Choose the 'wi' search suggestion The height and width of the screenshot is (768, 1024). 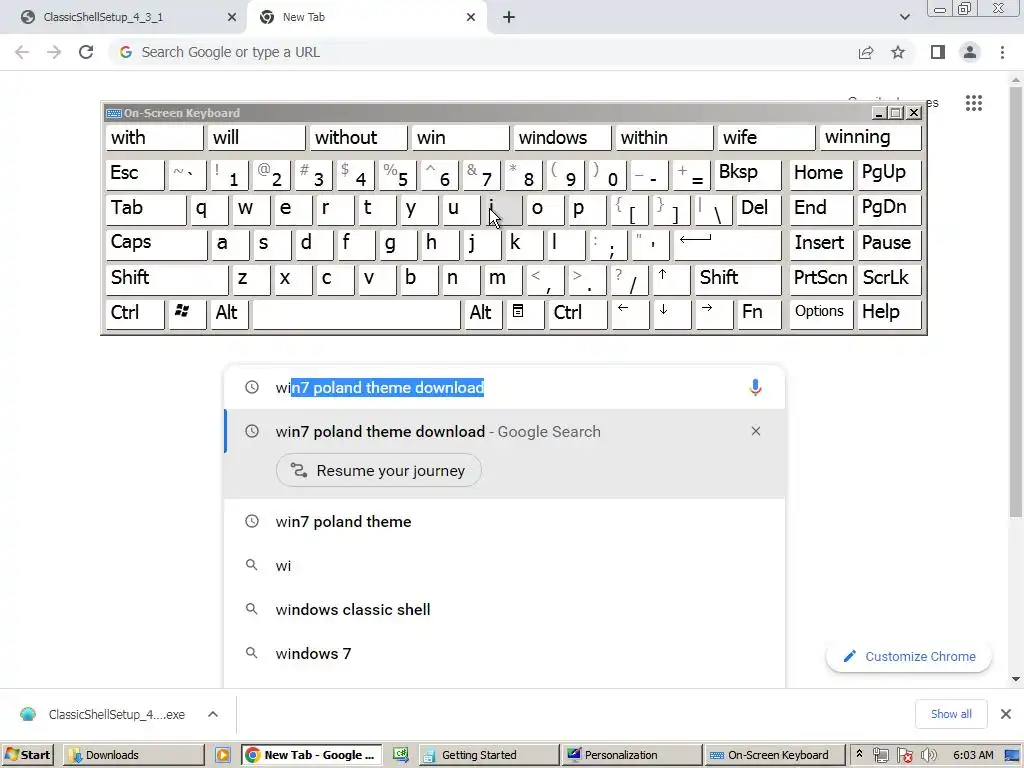point(504,566)
